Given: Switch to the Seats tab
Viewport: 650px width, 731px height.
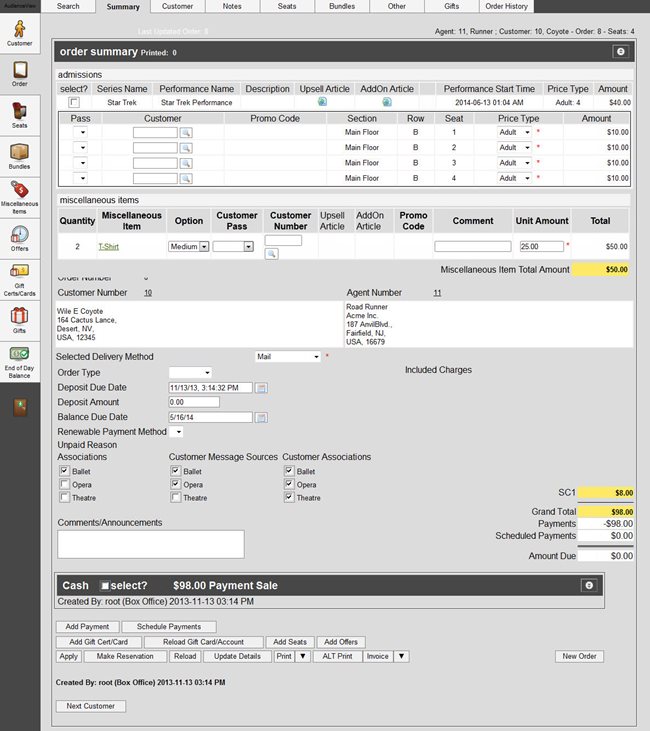Looking at the screenshot, I should click(x=287, y=6).
